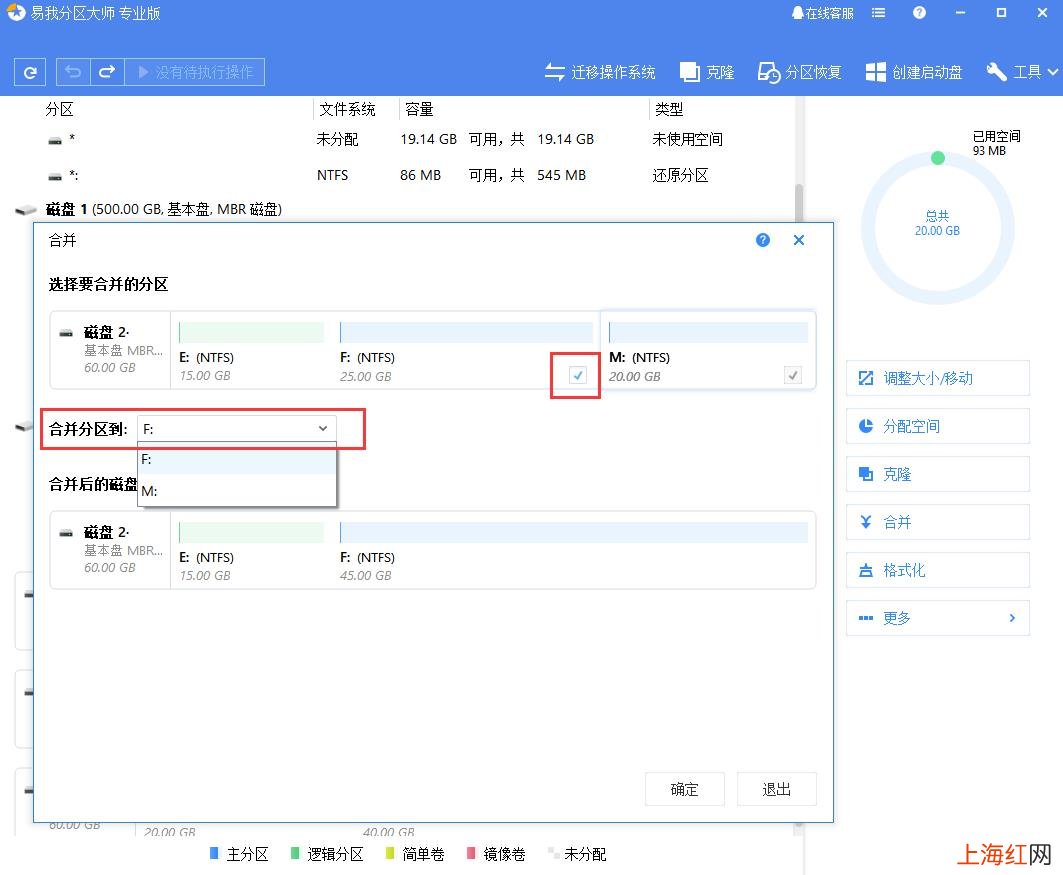The height and width of the screenshot is (875, 1063).
Task: Open 分区恢复 in the top toolbar
Action: [x=799, y=72]
